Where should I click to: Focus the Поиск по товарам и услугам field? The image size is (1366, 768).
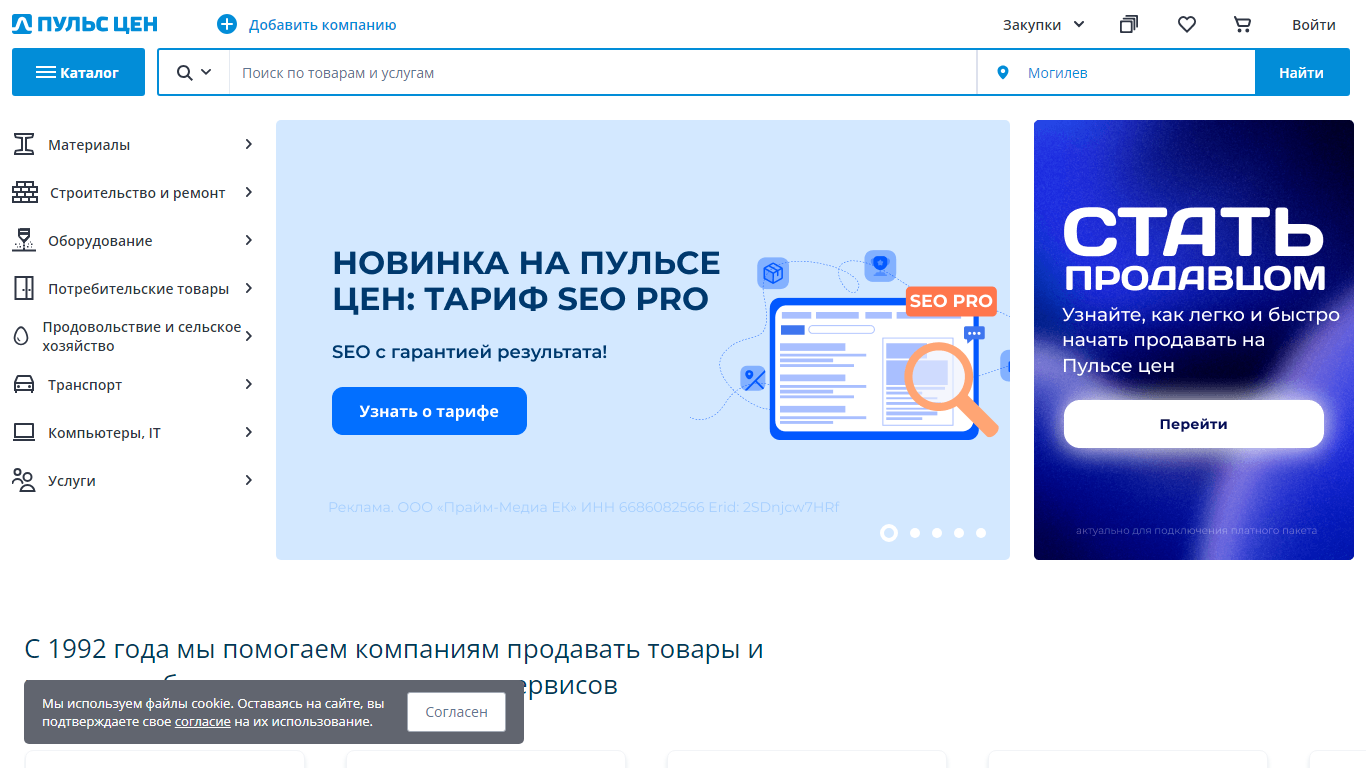[603, 73]
